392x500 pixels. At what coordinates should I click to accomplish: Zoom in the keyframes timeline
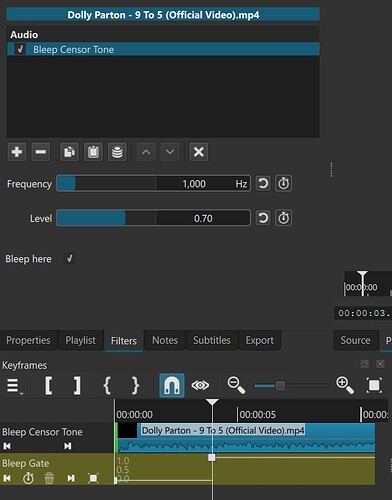click(345, 385)
